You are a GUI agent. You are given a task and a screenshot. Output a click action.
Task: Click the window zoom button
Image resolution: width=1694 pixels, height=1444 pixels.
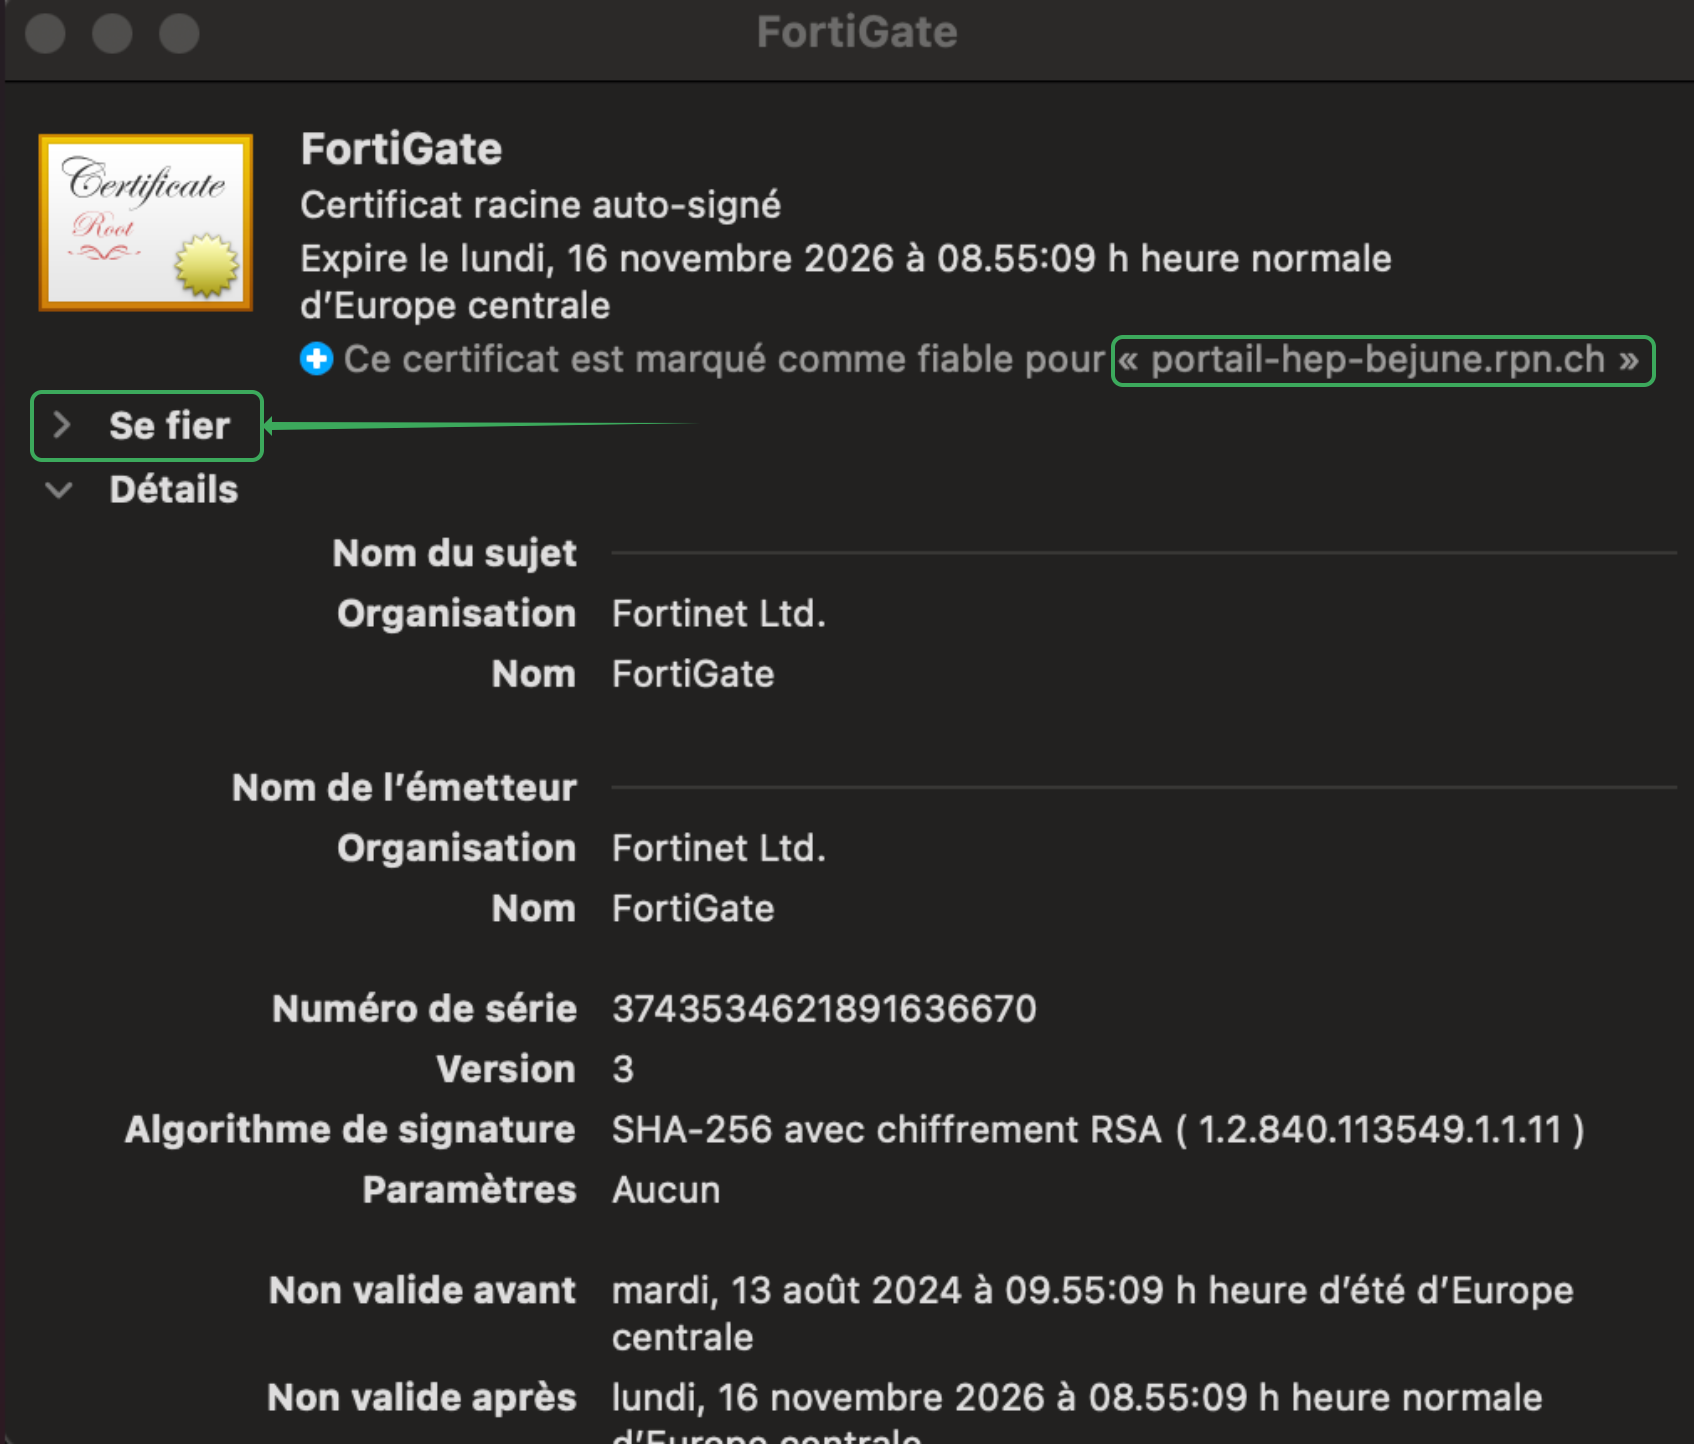coord(179,33)
